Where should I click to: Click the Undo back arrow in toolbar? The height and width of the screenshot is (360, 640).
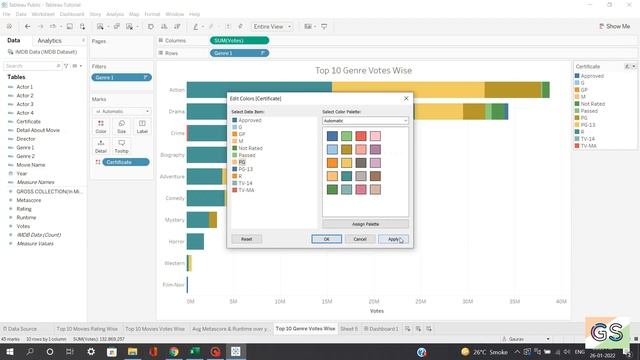coord(27,27)
